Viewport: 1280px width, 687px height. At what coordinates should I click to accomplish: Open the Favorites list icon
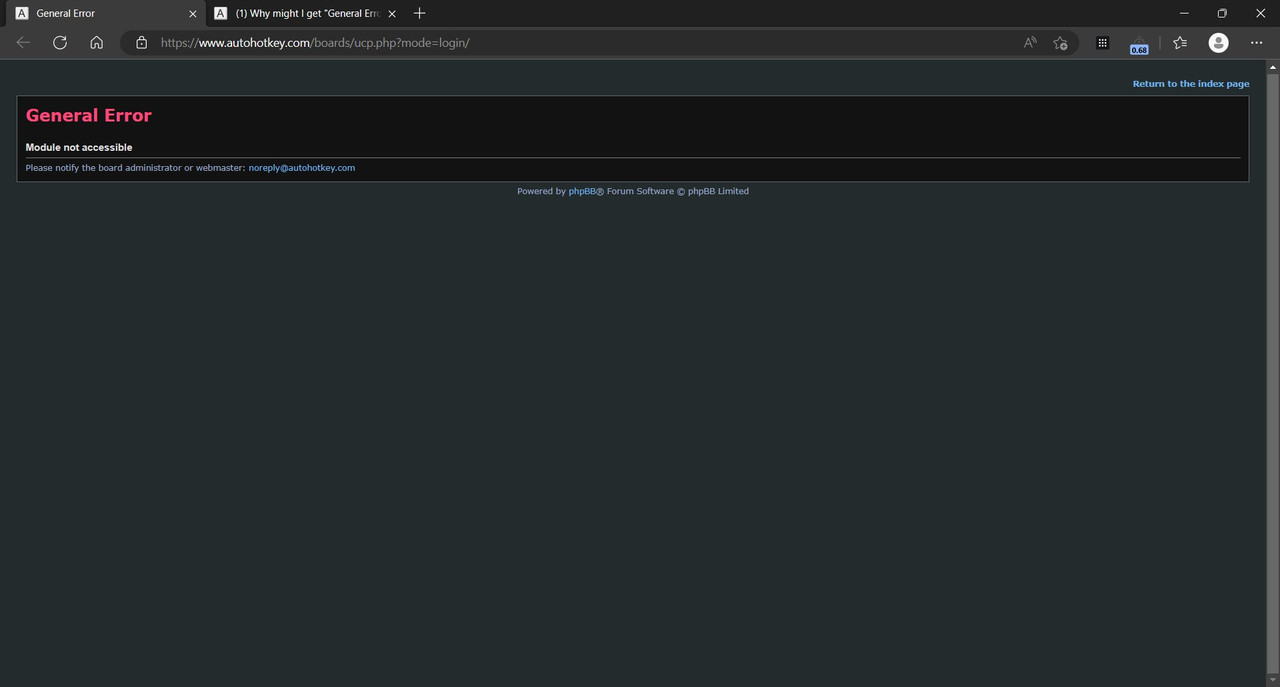[1180, 43]
